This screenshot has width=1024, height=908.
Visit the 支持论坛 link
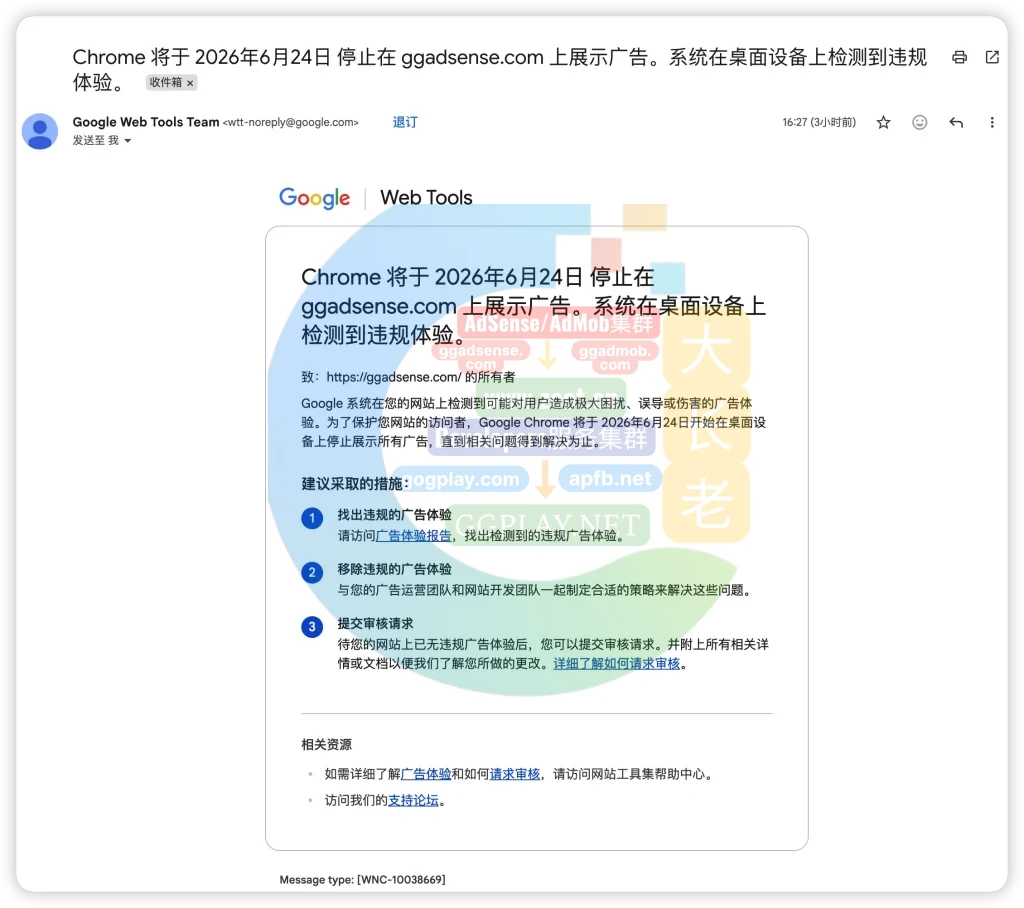(x=413, y=800)
